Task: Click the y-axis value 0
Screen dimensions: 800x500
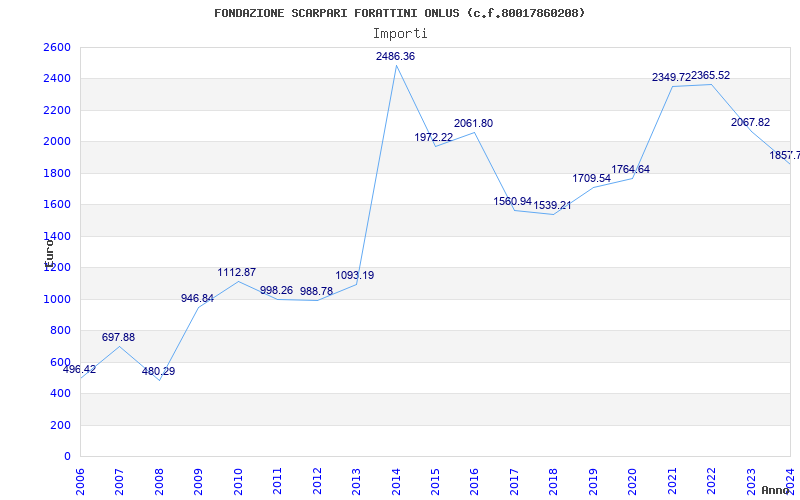Action: (67, 457)
